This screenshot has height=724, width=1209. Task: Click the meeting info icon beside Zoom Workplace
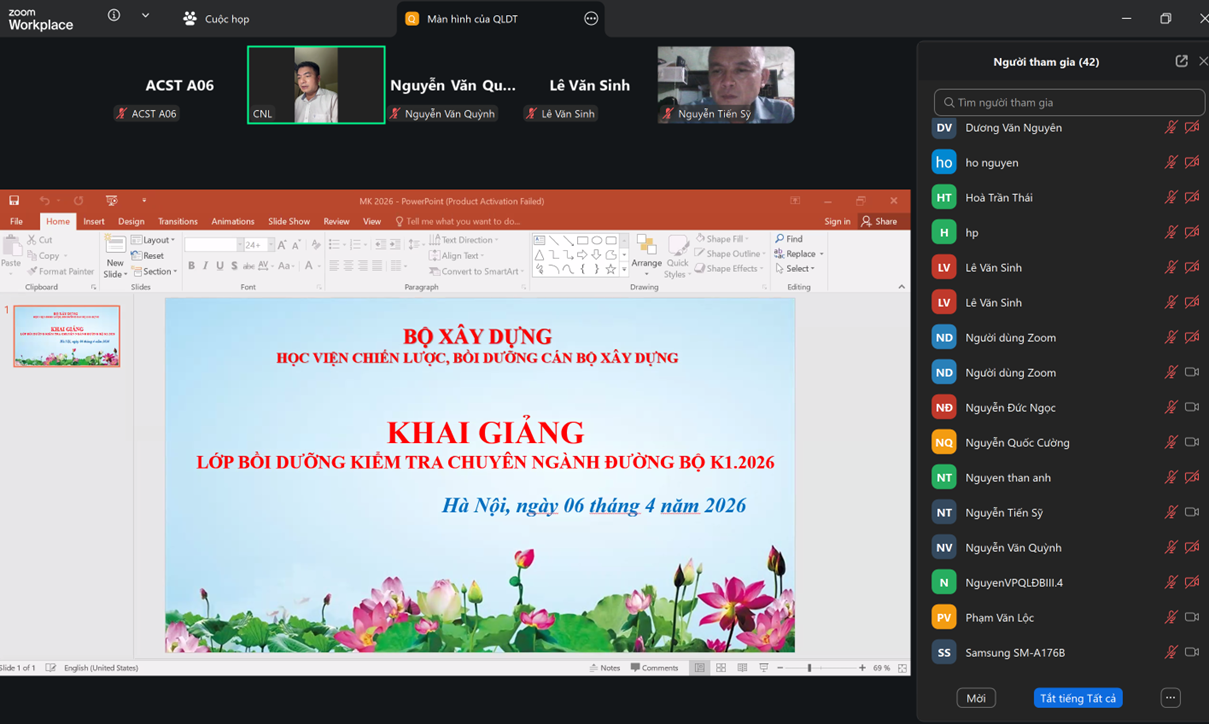[114, 16]
